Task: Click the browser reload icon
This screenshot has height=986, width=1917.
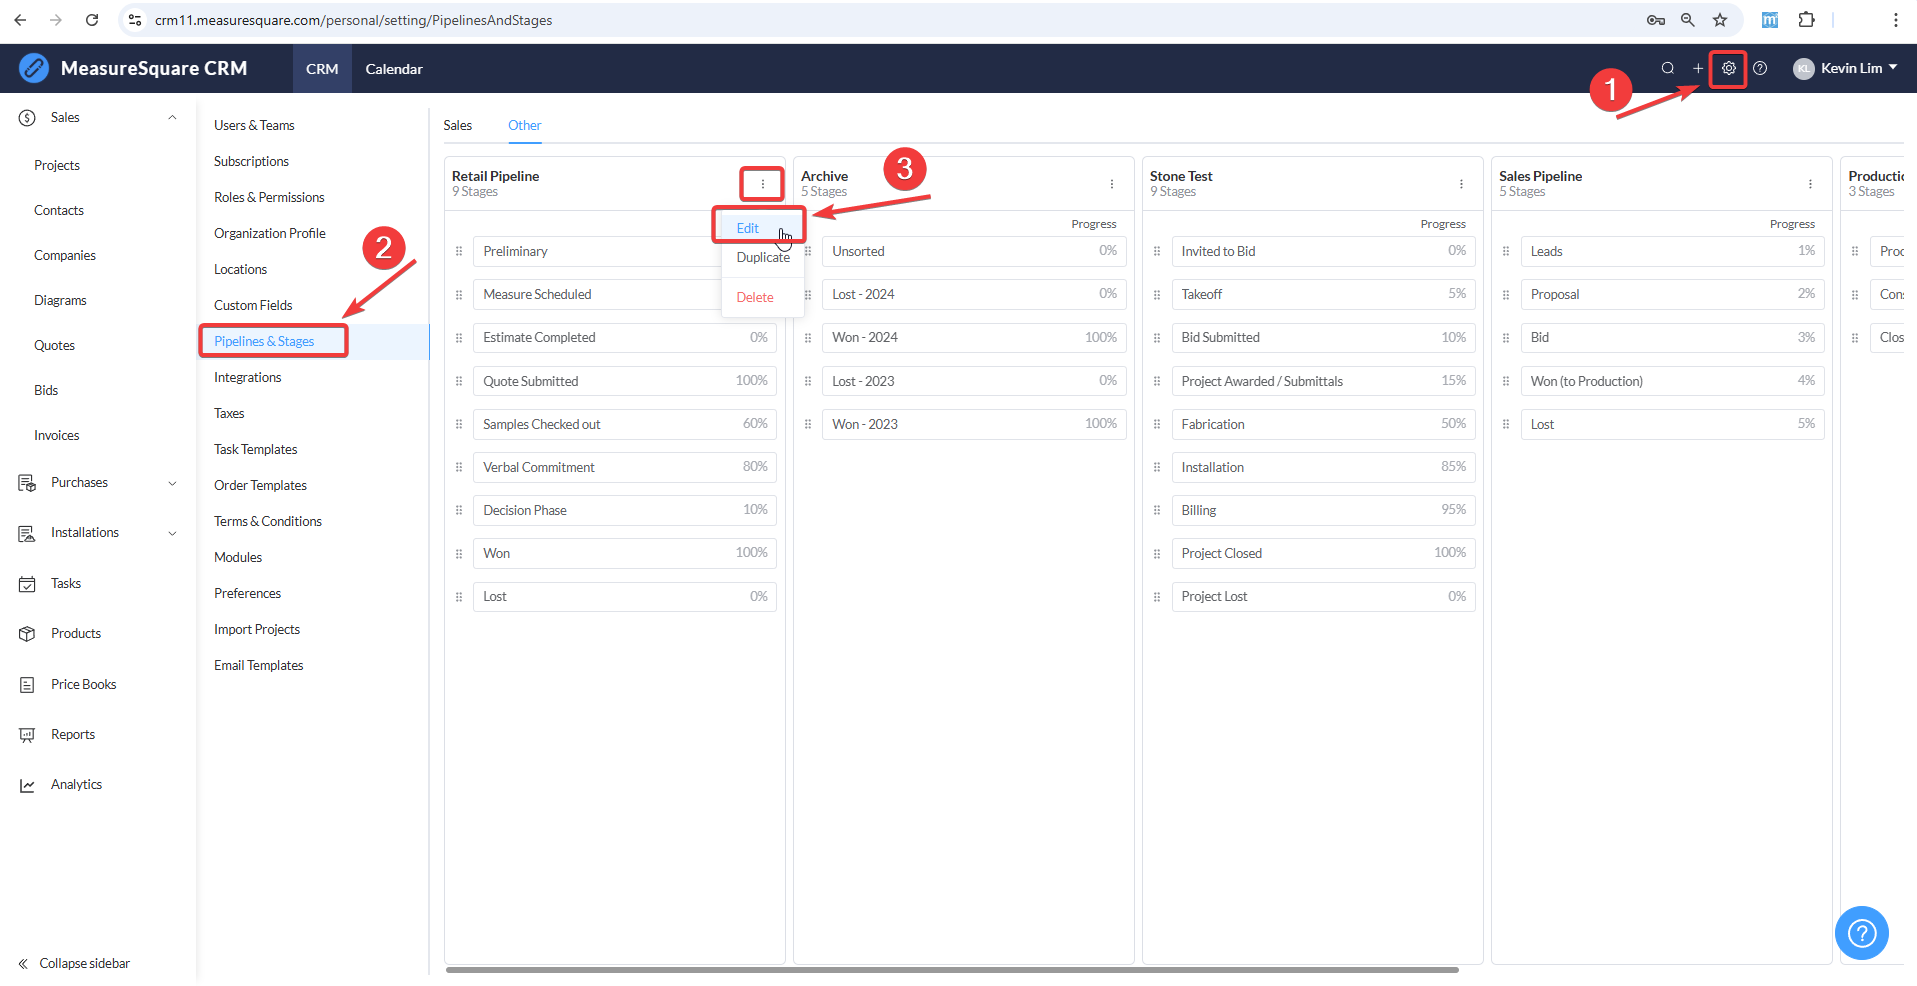Action: click(92, 20)
